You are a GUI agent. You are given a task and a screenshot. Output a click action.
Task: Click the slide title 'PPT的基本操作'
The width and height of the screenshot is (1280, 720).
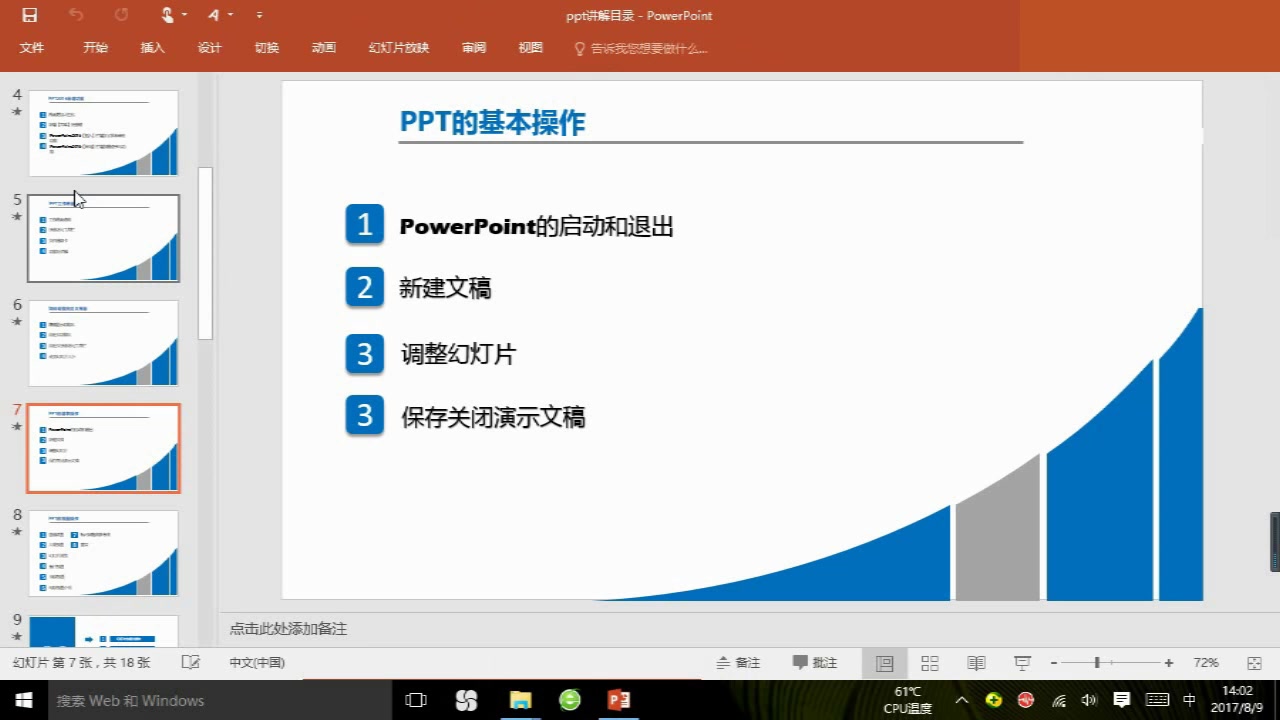coord(492,122)
